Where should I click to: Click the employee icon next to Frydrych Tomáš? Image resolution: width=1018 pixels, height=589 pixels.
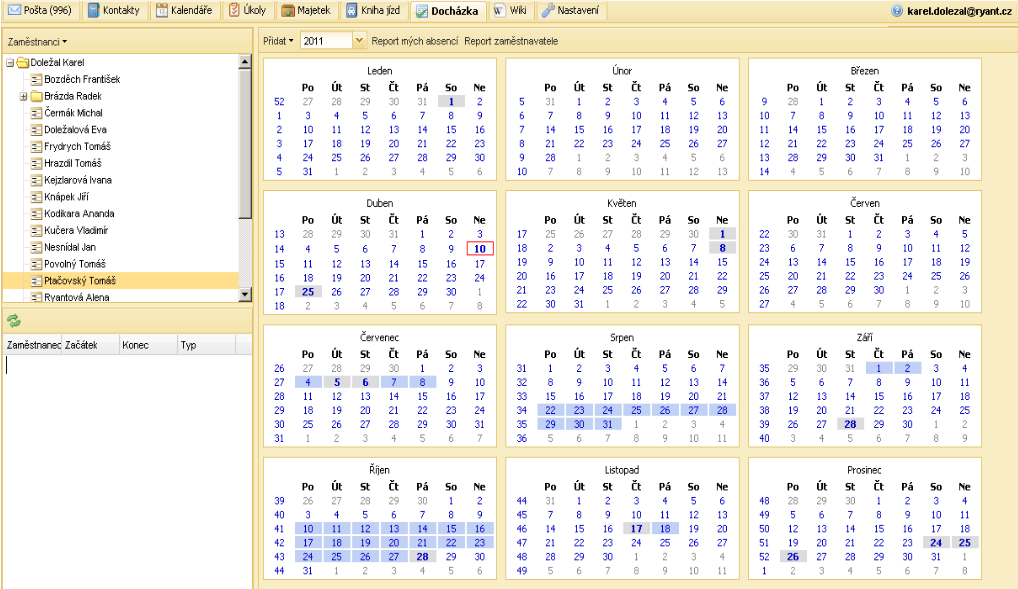pos(36,147)
